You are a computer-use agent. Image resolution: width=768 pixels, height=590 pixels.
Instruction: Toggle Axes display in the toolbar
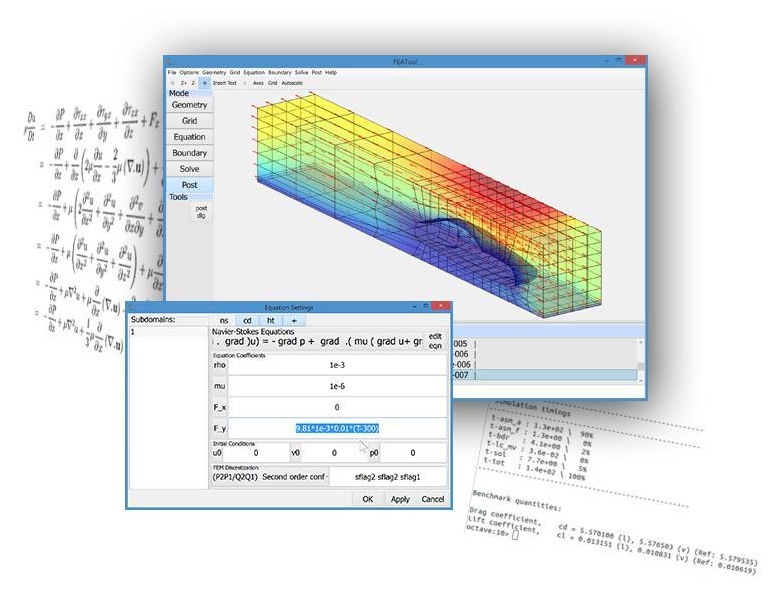coord(258,83)
